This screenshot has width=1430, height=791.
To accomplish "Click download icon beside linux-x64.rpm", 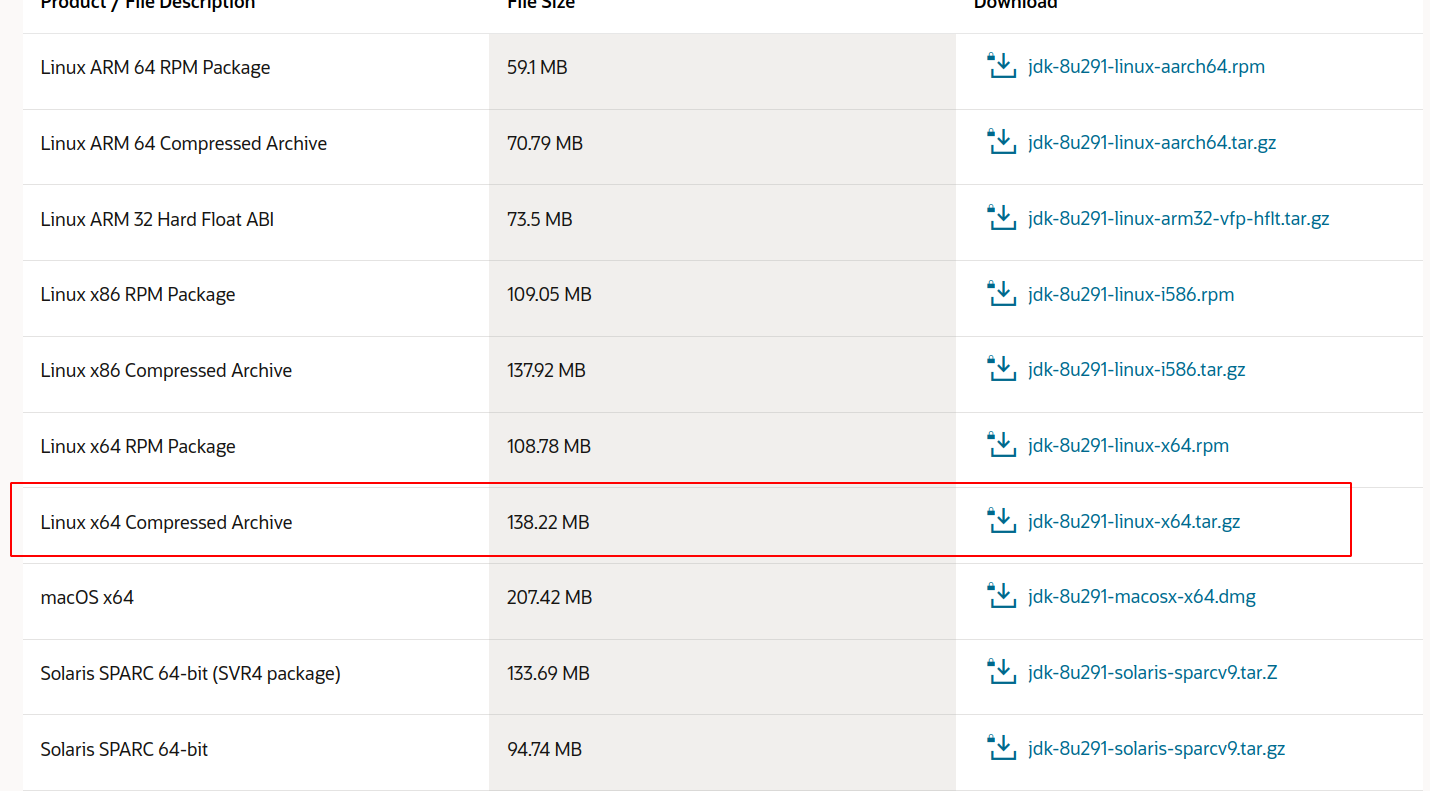I will point(1001,445).
